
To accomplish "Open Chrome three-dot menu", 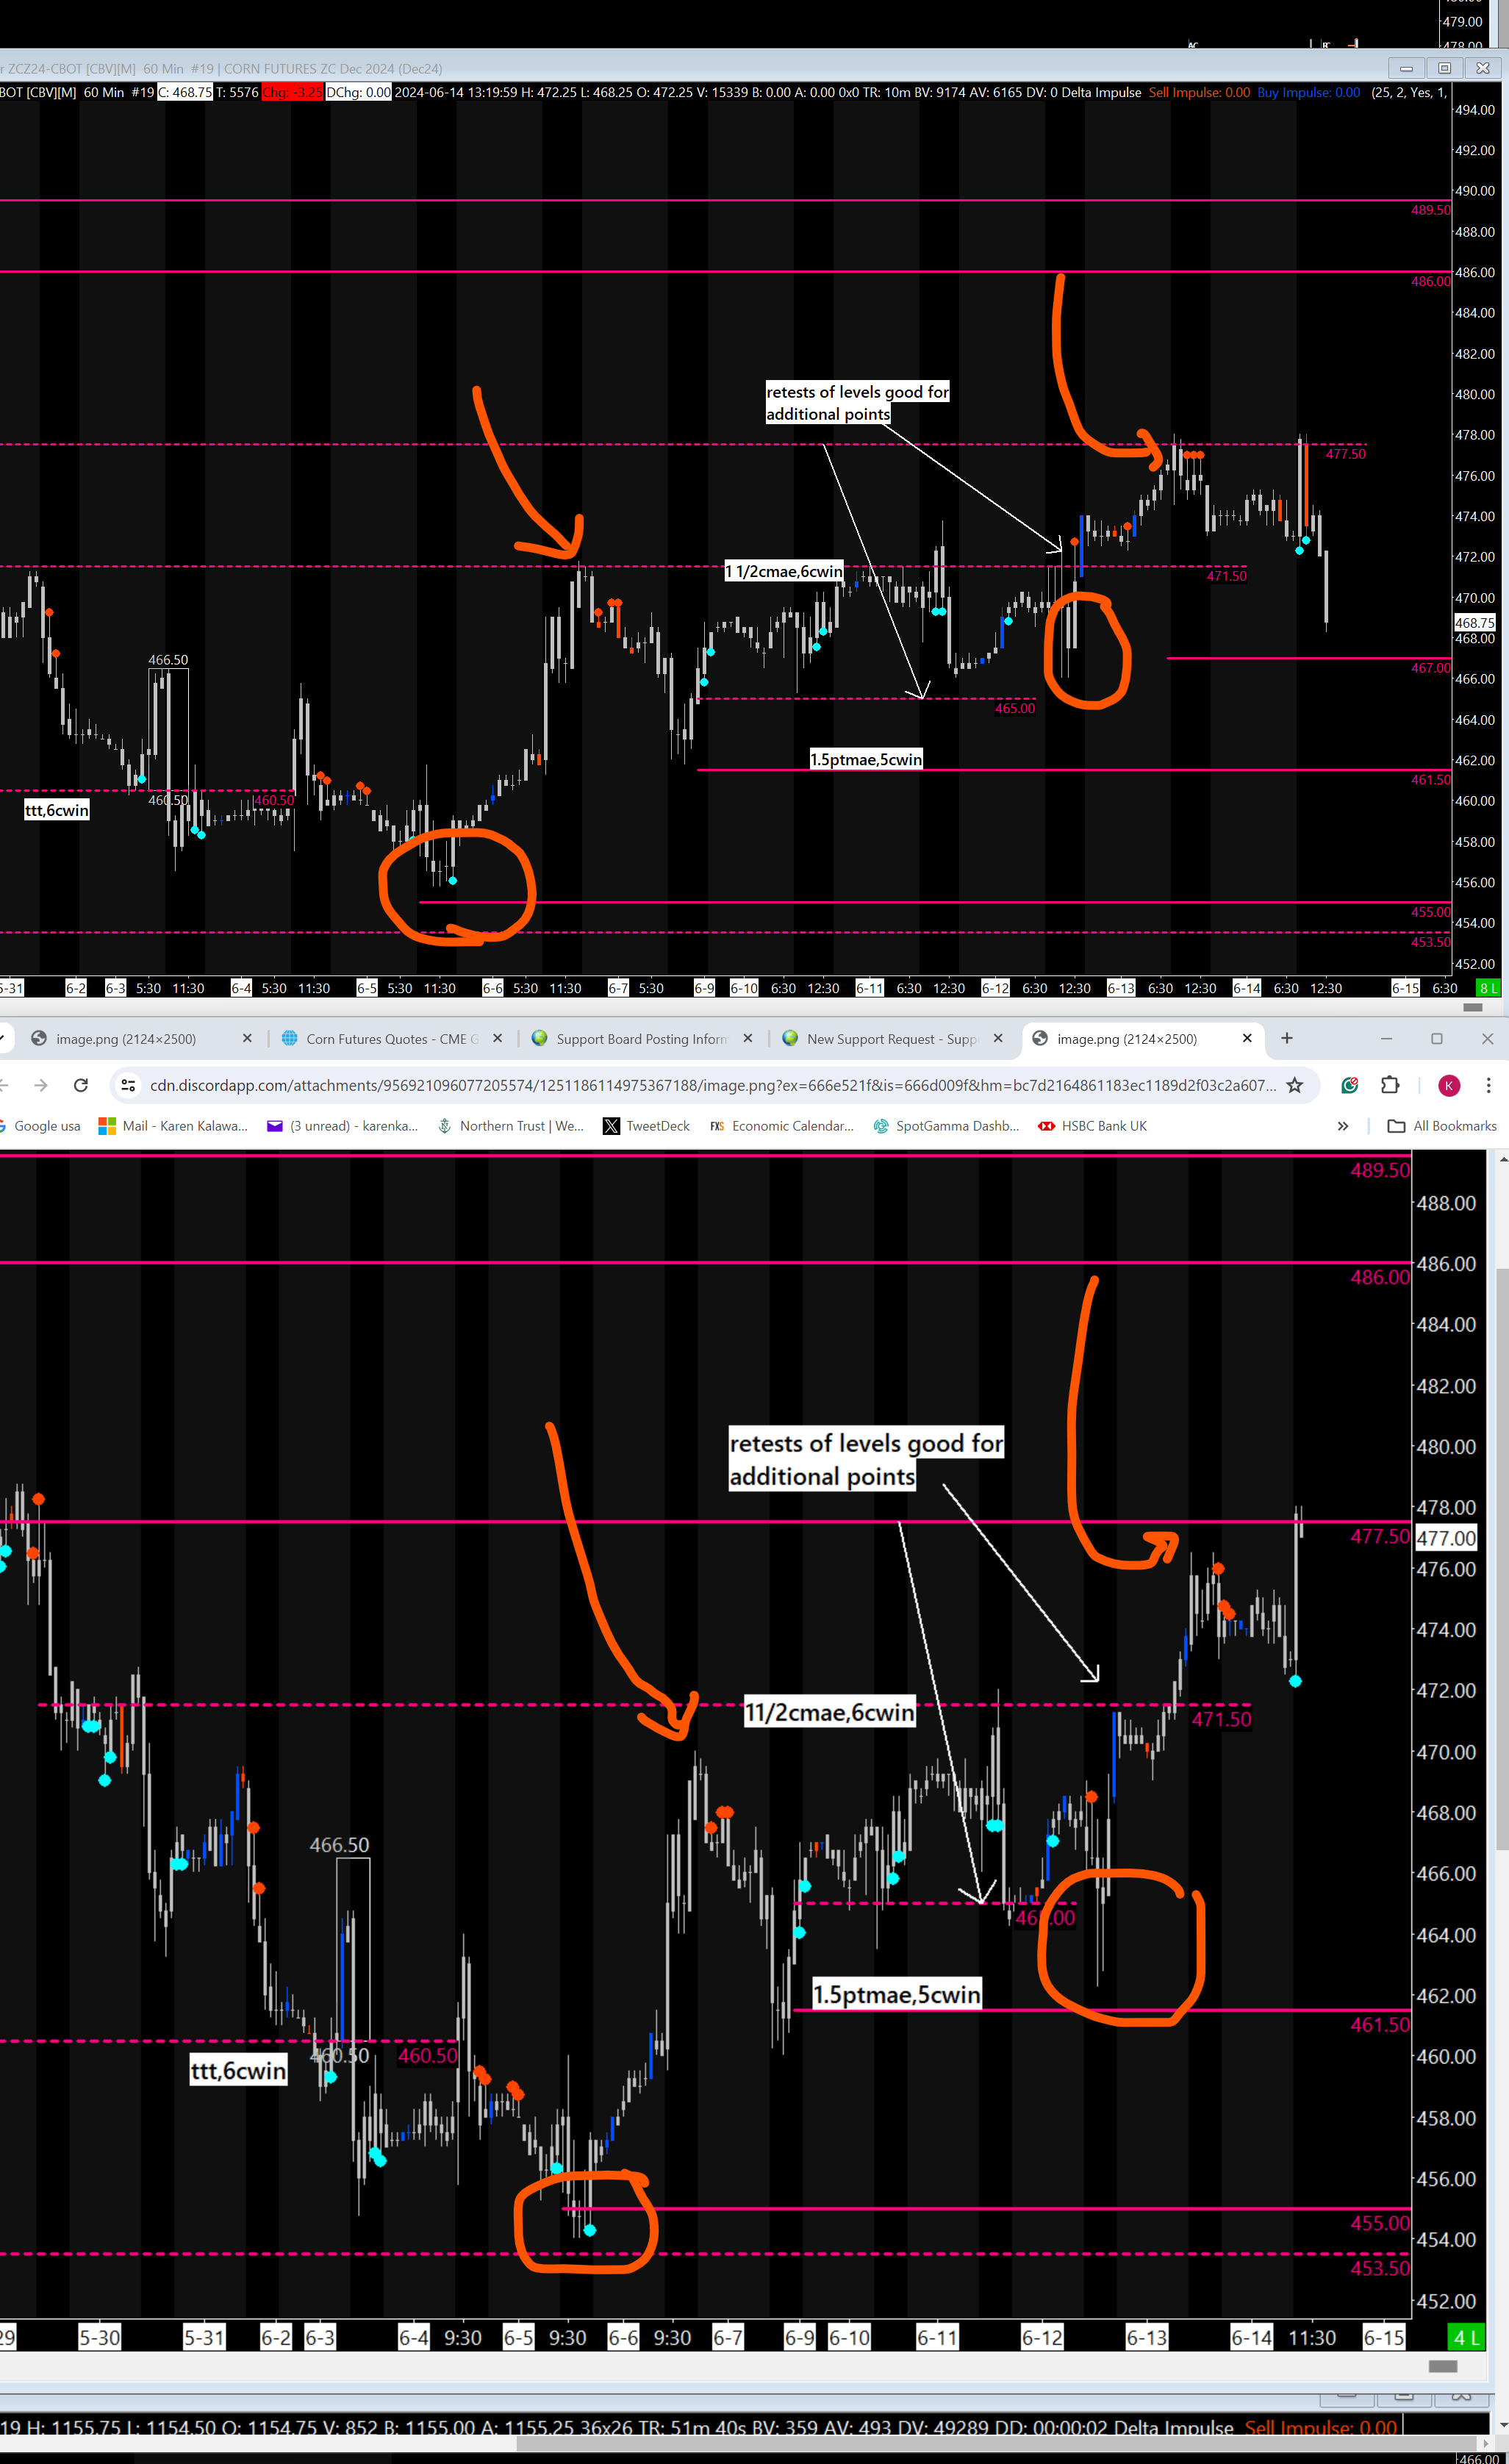I will tap(1488, 1085).
